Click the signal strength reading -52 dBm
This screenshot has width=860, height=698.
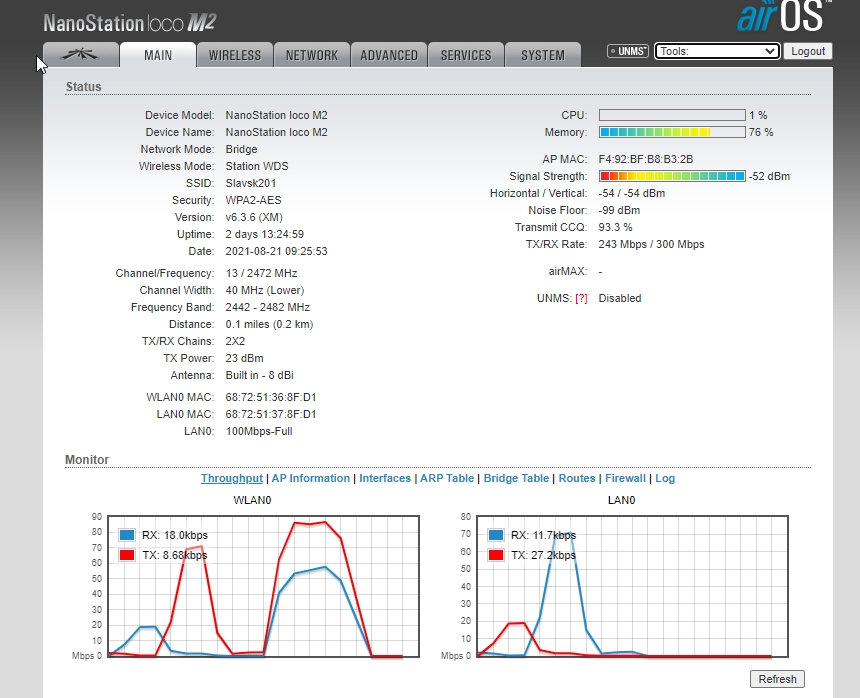[770, 176]
